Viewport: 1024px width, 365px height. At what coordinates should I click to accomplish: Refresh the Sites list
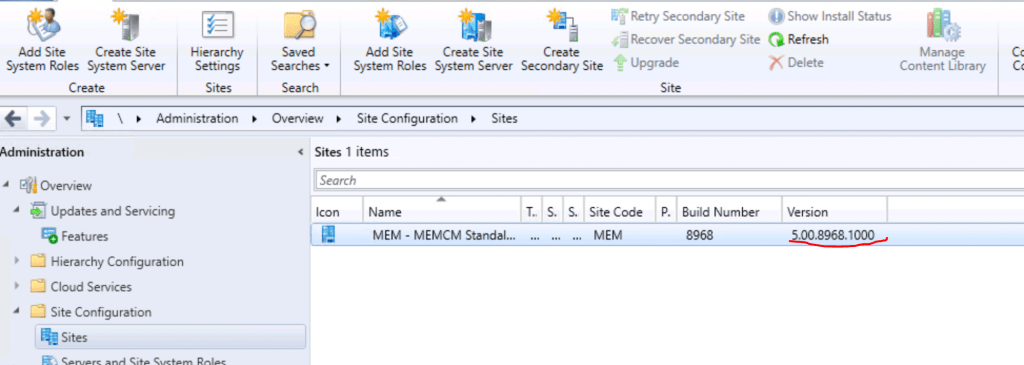pyautogui.click(x=799, y=40)
